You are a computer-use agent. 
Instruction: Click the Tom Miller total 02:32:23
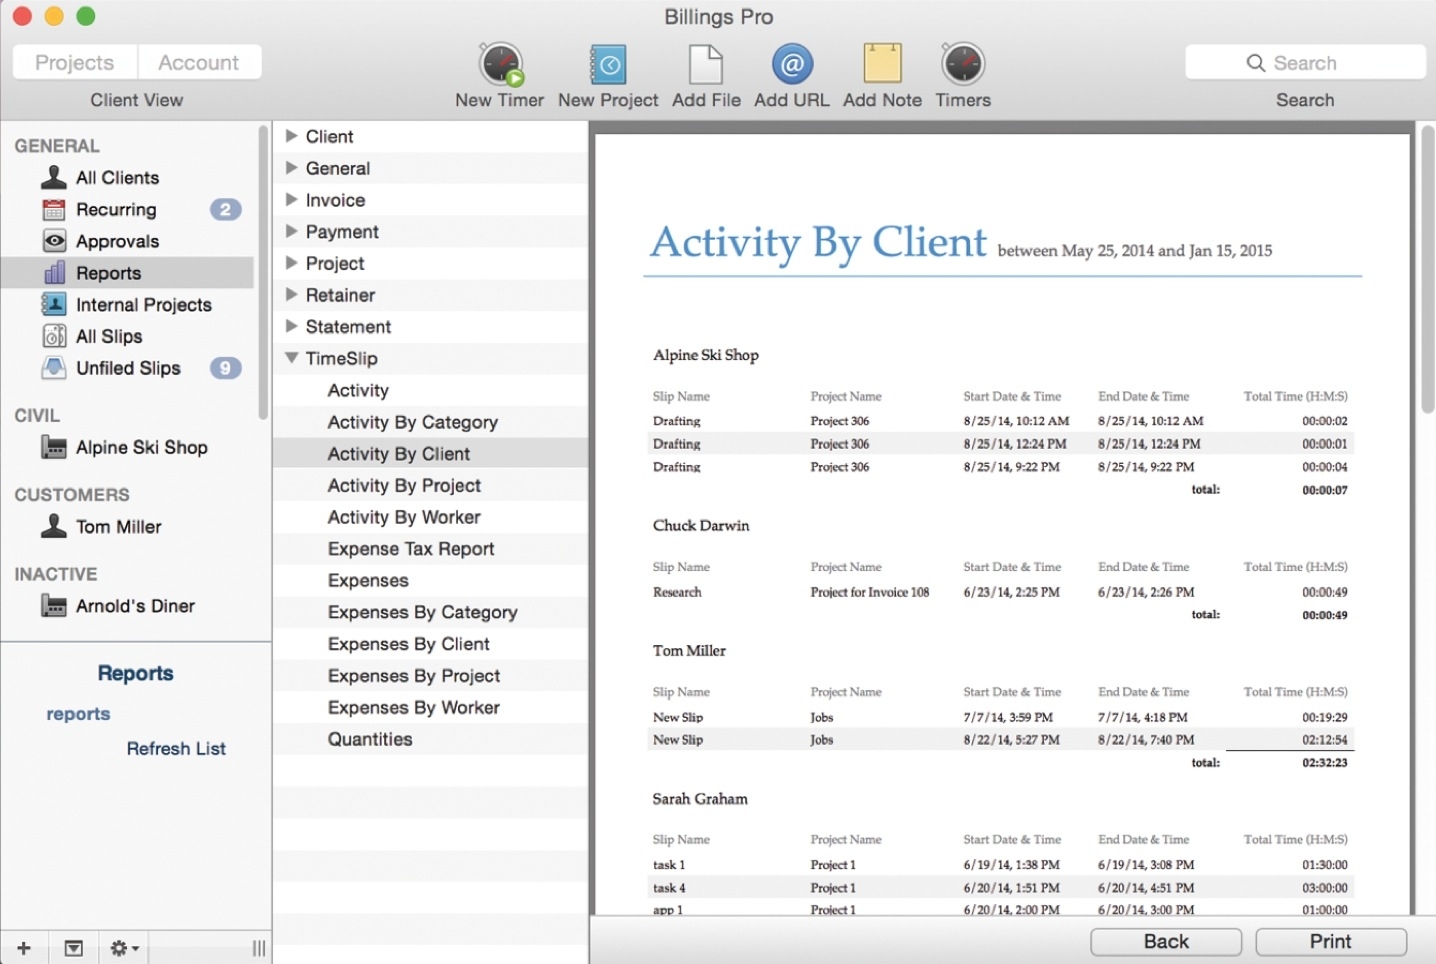(x=1324, y=762)
